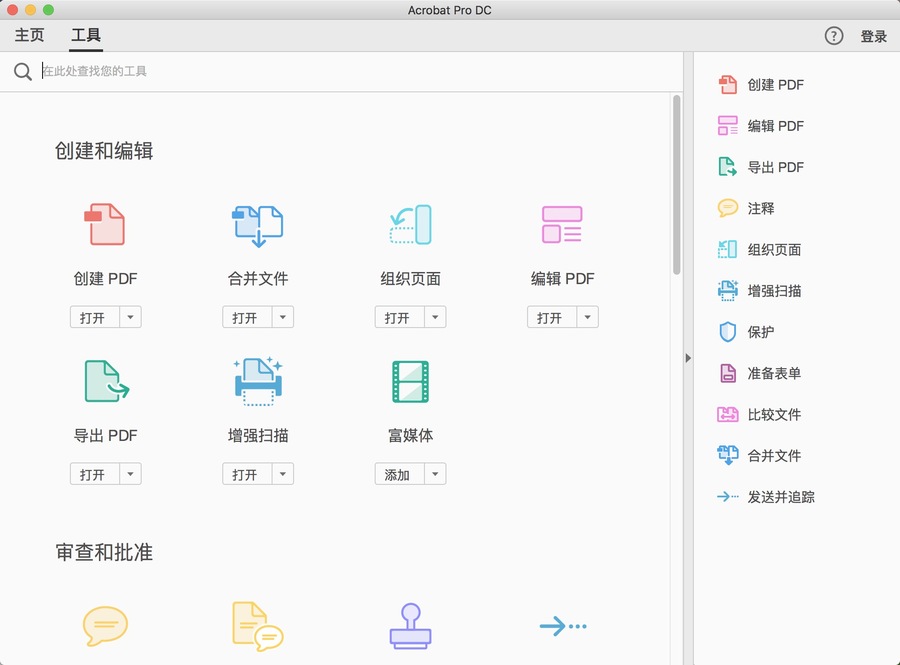
Task: Click 增强扫描 label in main grid
Action: (x=258, y=435)
